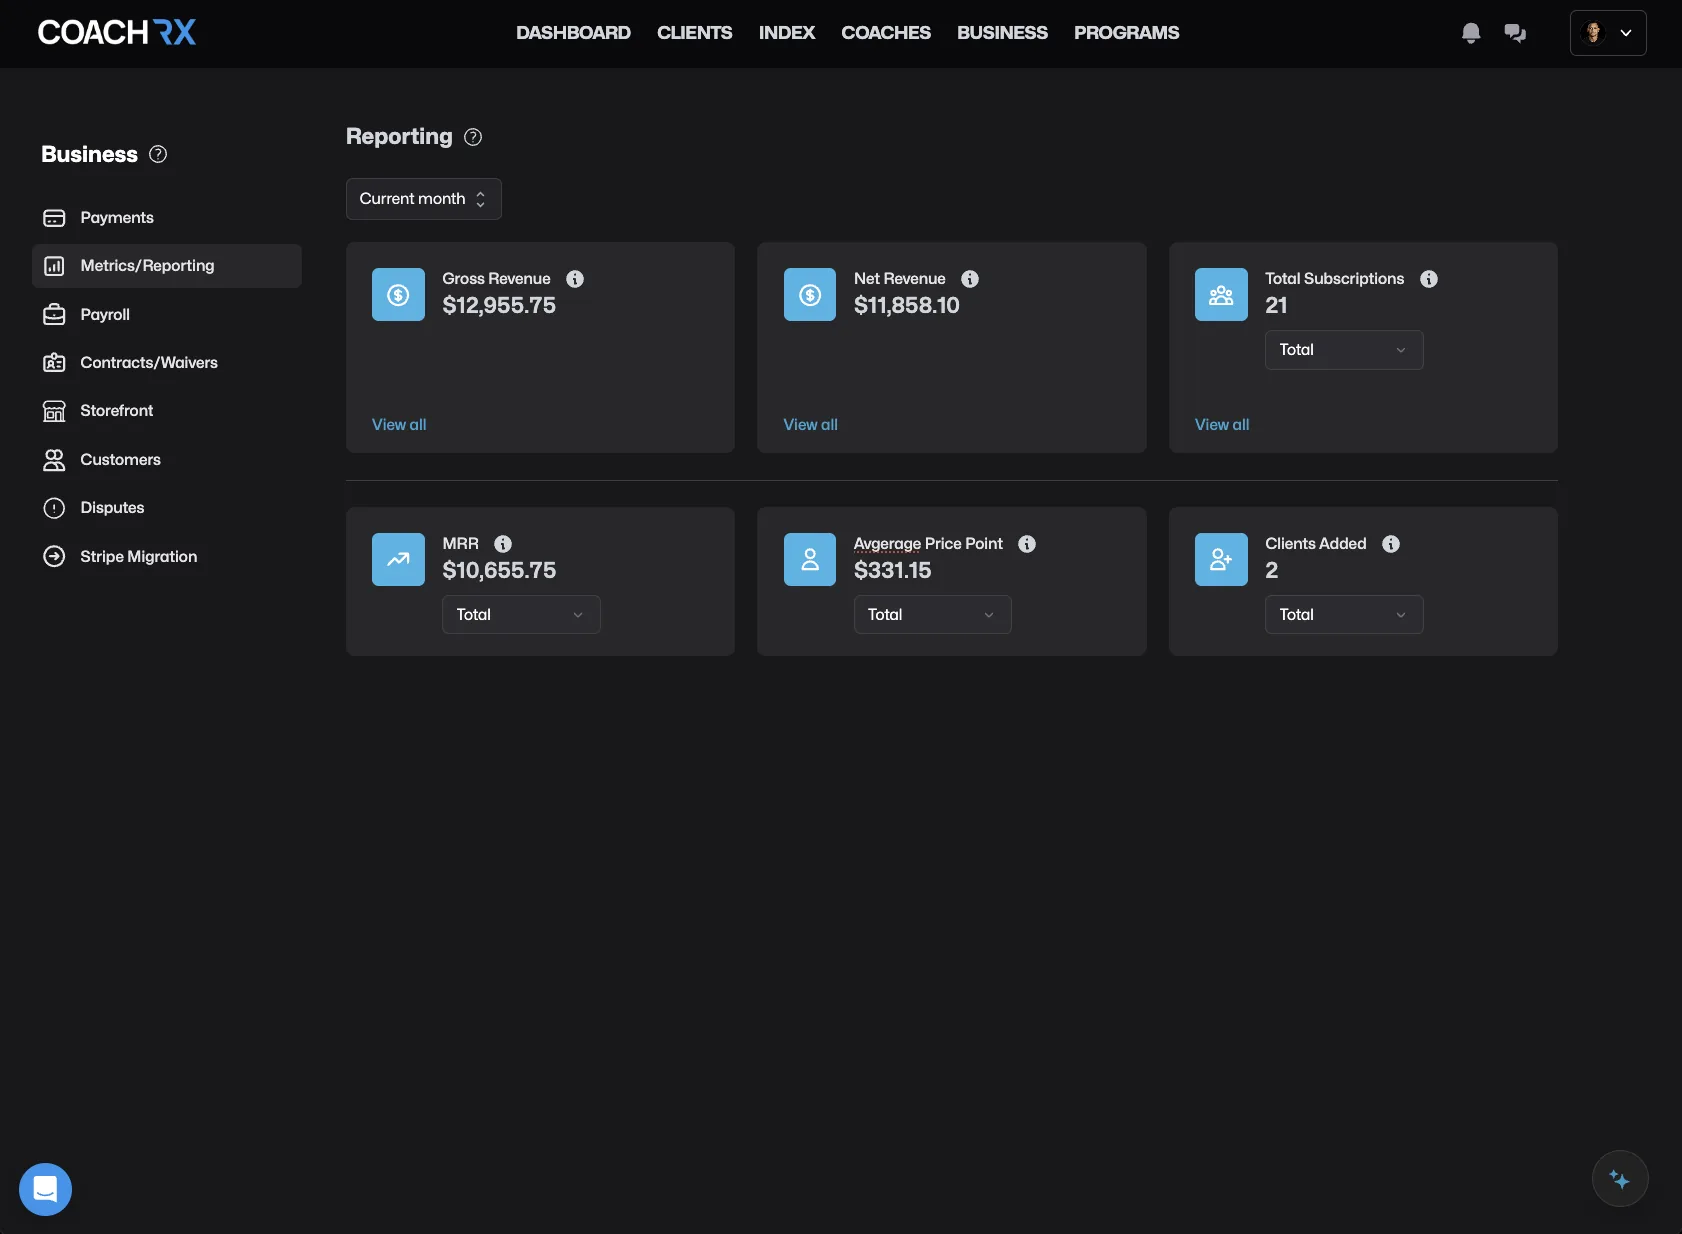Click the Gross Revenue dollar icon
Viewport: 1682px width, 1234px height.
(x=398, y=295)
